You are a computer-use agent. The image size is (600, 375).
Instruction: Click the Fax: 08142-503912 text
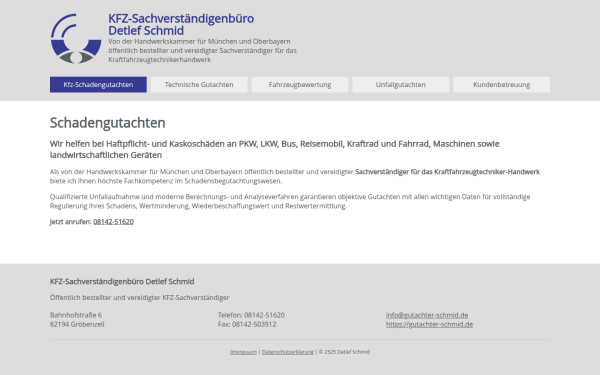[x=247, y=324]
